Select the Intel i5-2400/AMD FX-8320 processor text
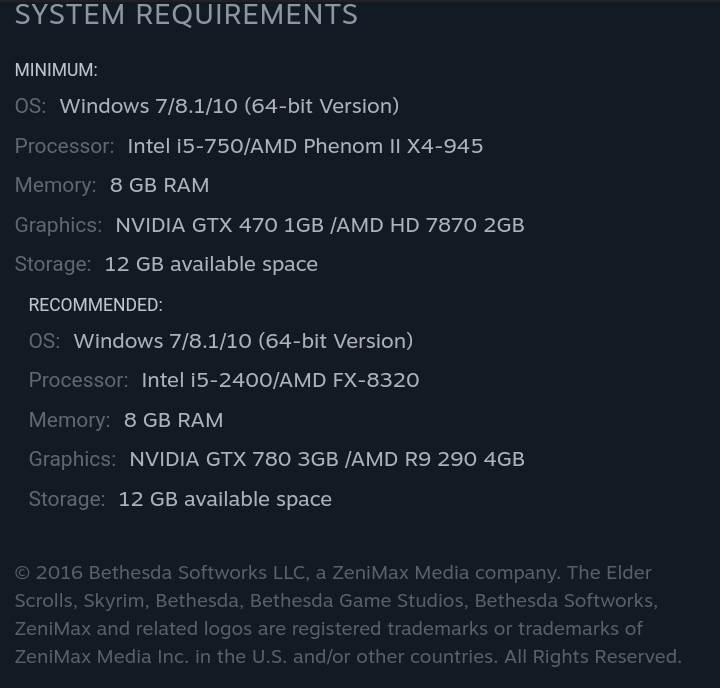Screen dimensions: 720x688 point(280,380)
